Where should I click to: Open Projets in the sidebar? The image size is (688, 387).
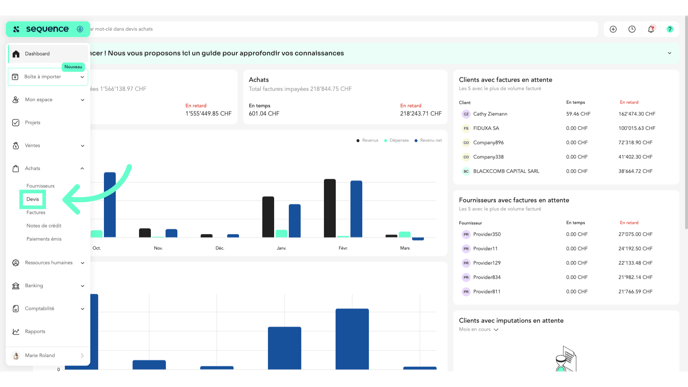tap(32, 122)
